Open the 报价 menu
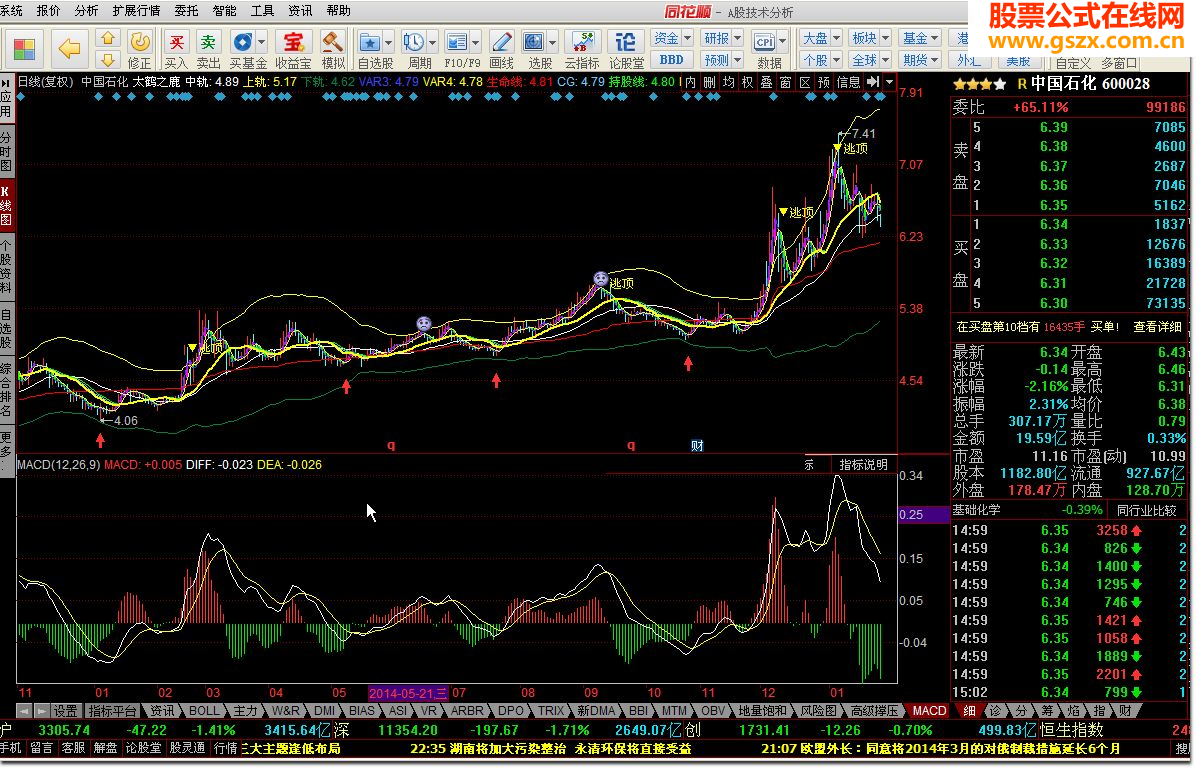1196x768 pixels. [x=48, y=11]
